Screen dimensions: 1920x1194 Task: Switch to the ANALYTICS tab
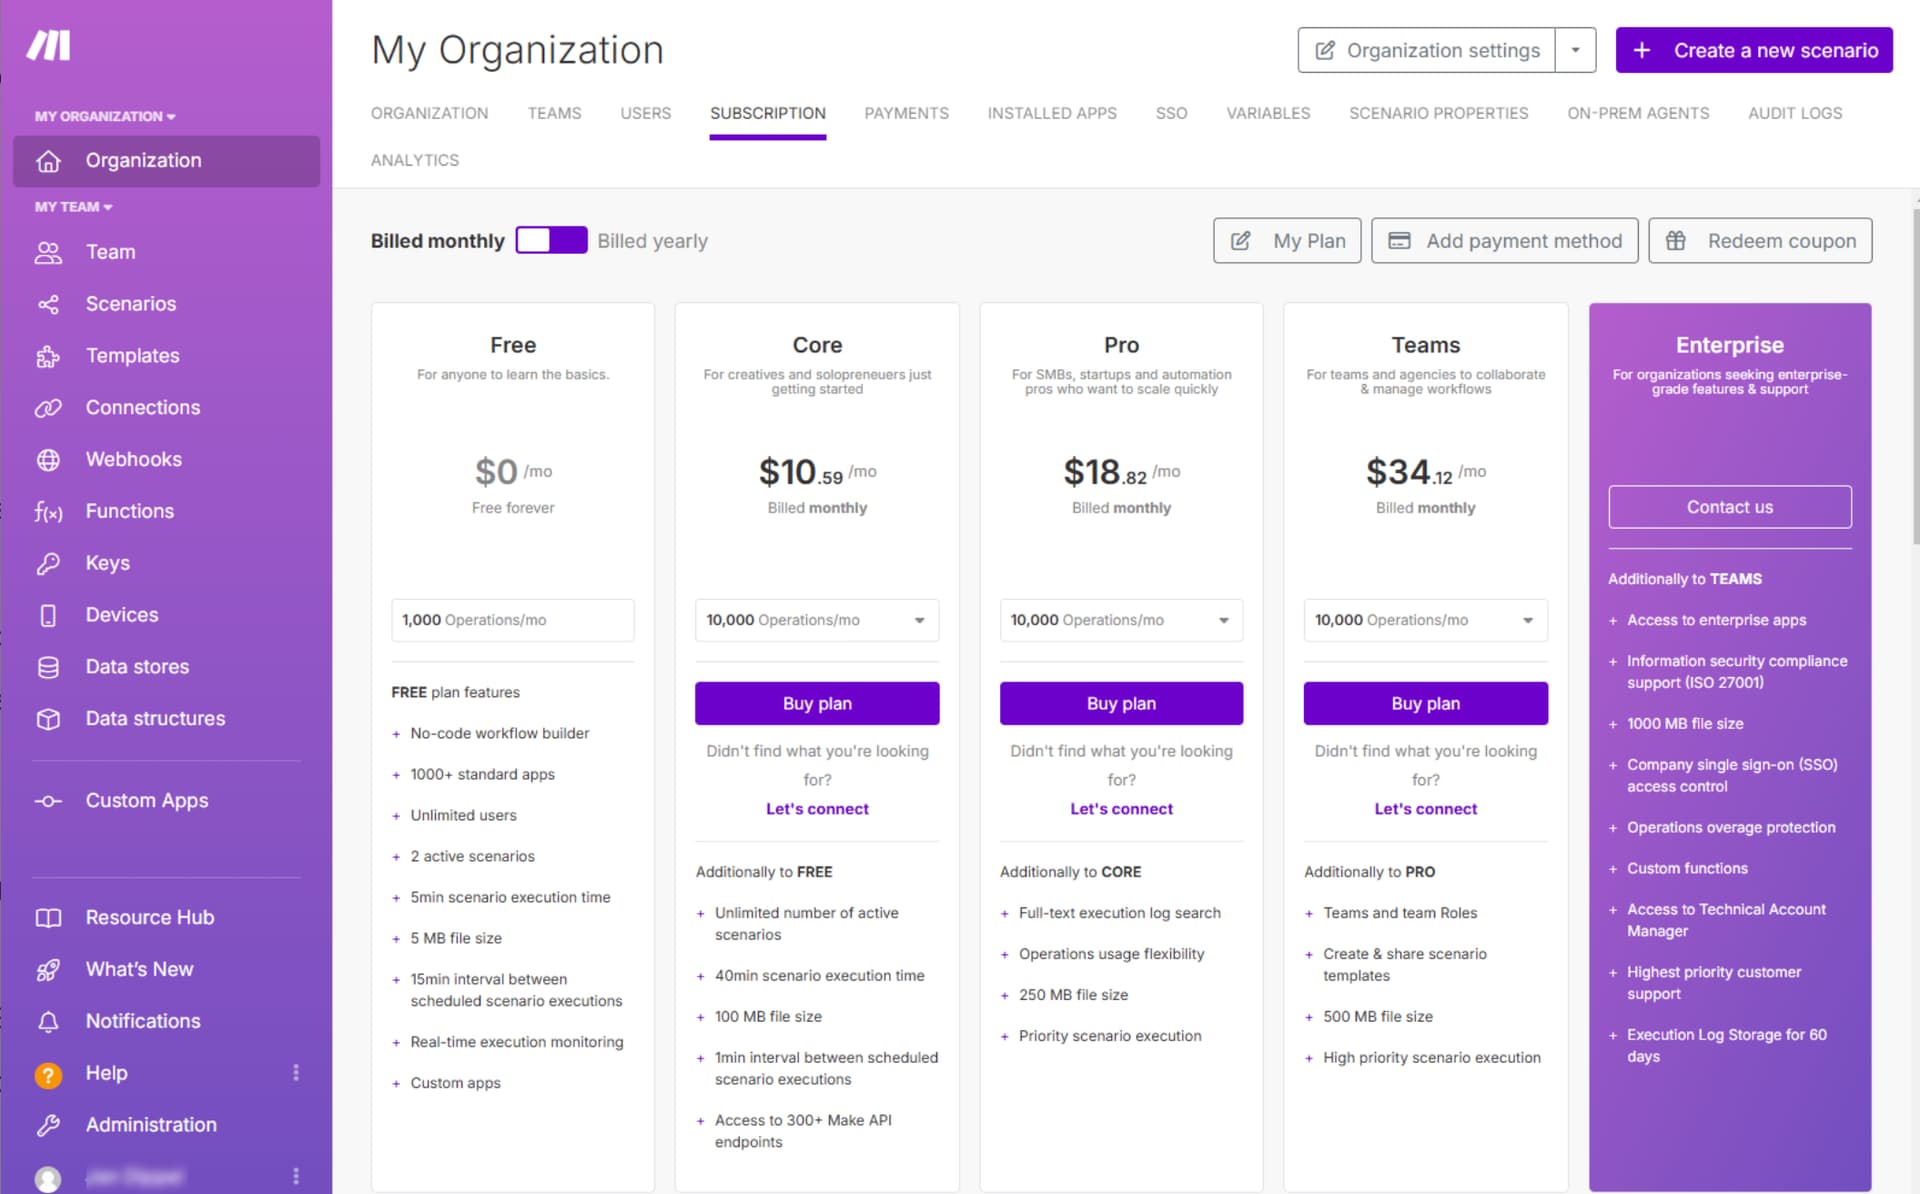pyautogui.click(x=415, y=160)
